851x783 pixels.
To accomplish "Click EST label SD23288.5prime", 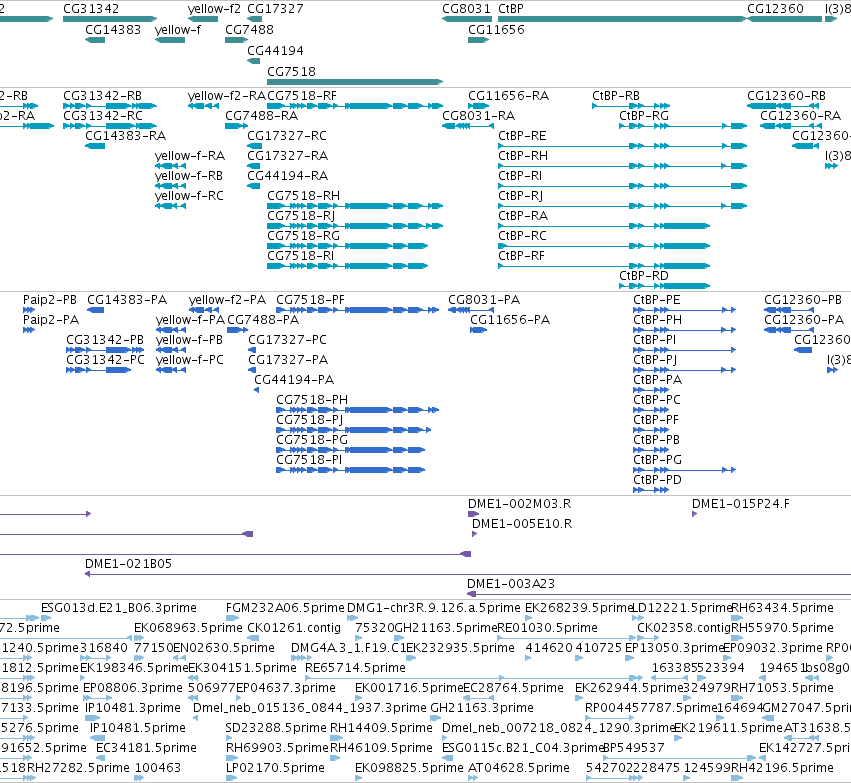I will point(277,728).
